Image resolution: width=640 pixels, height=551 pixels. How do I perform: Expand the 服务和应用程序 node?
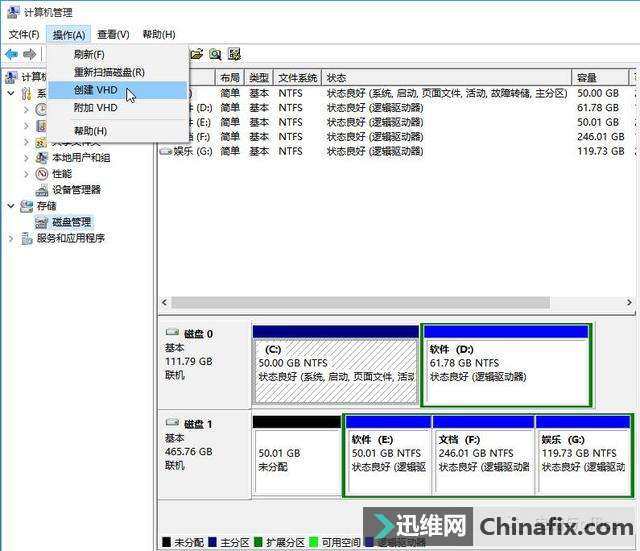[11, 238]
